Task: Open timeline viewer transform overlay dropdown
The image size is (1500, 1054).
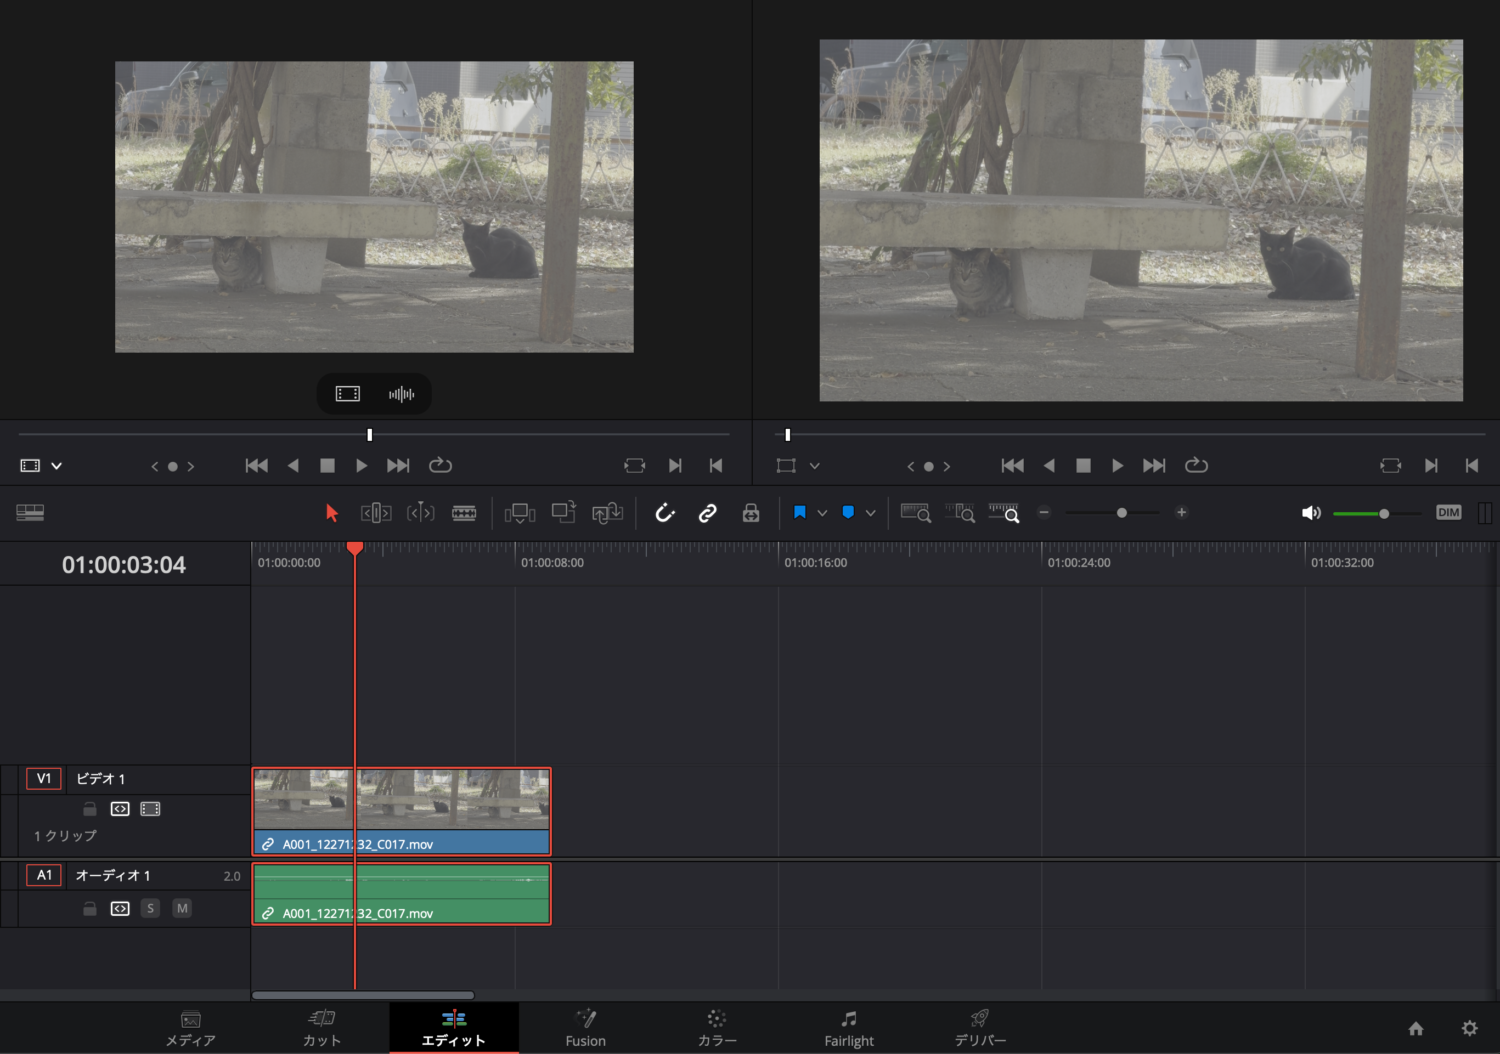Action: coord(815,466)
